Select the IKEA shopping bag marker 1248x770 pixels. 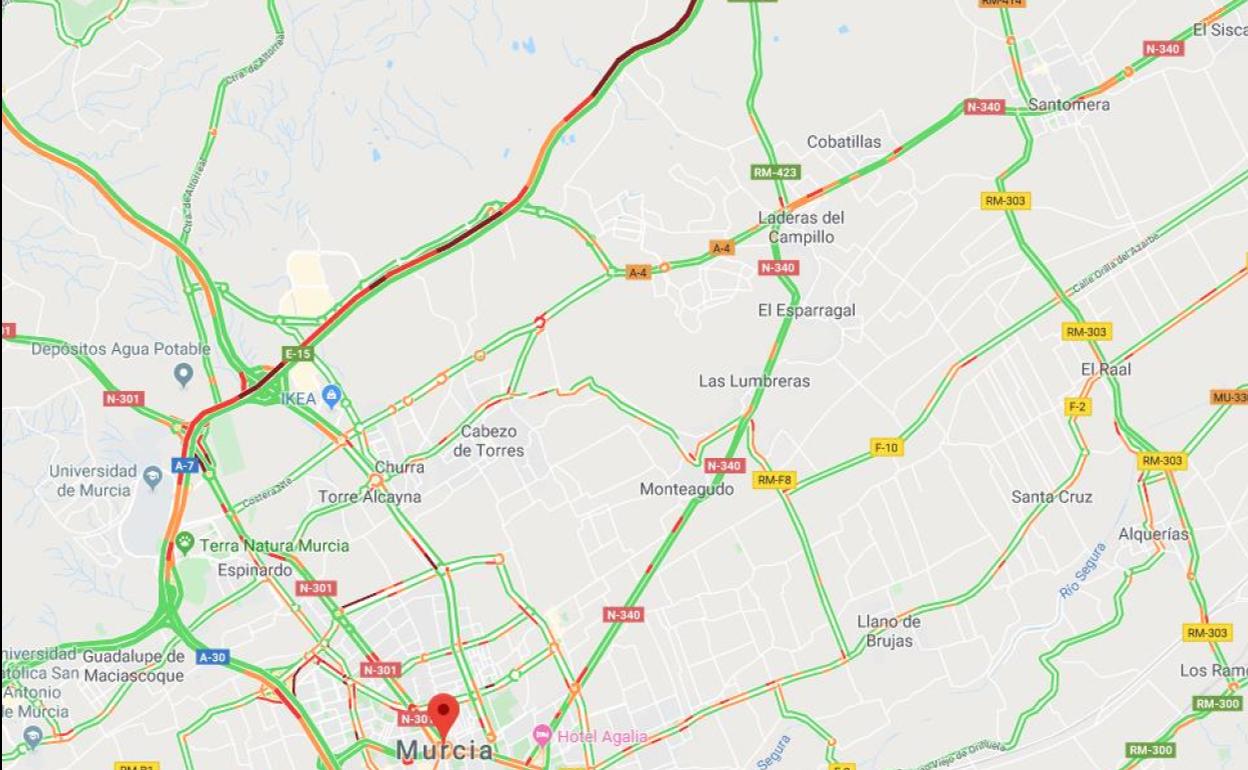(x=332, y=397)
